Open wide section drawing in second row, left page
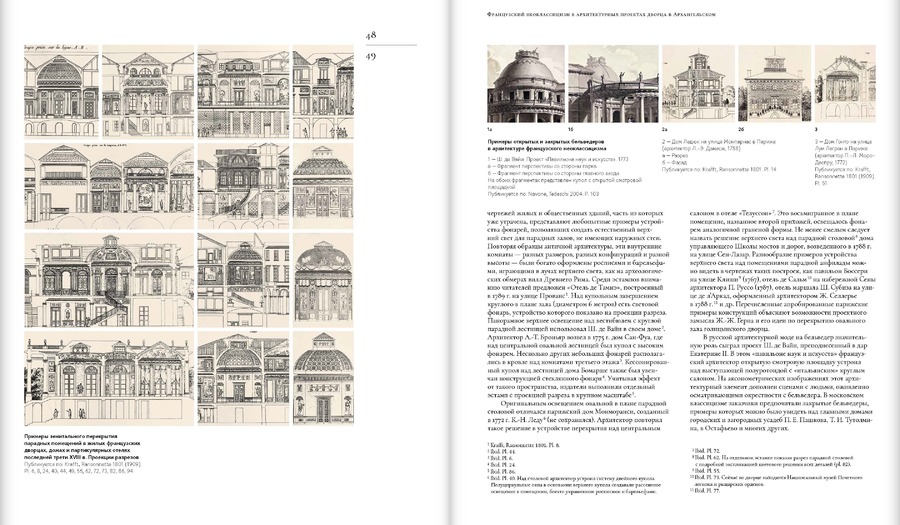The width and height of the screenshot is (900, 525). coord(109,184)
